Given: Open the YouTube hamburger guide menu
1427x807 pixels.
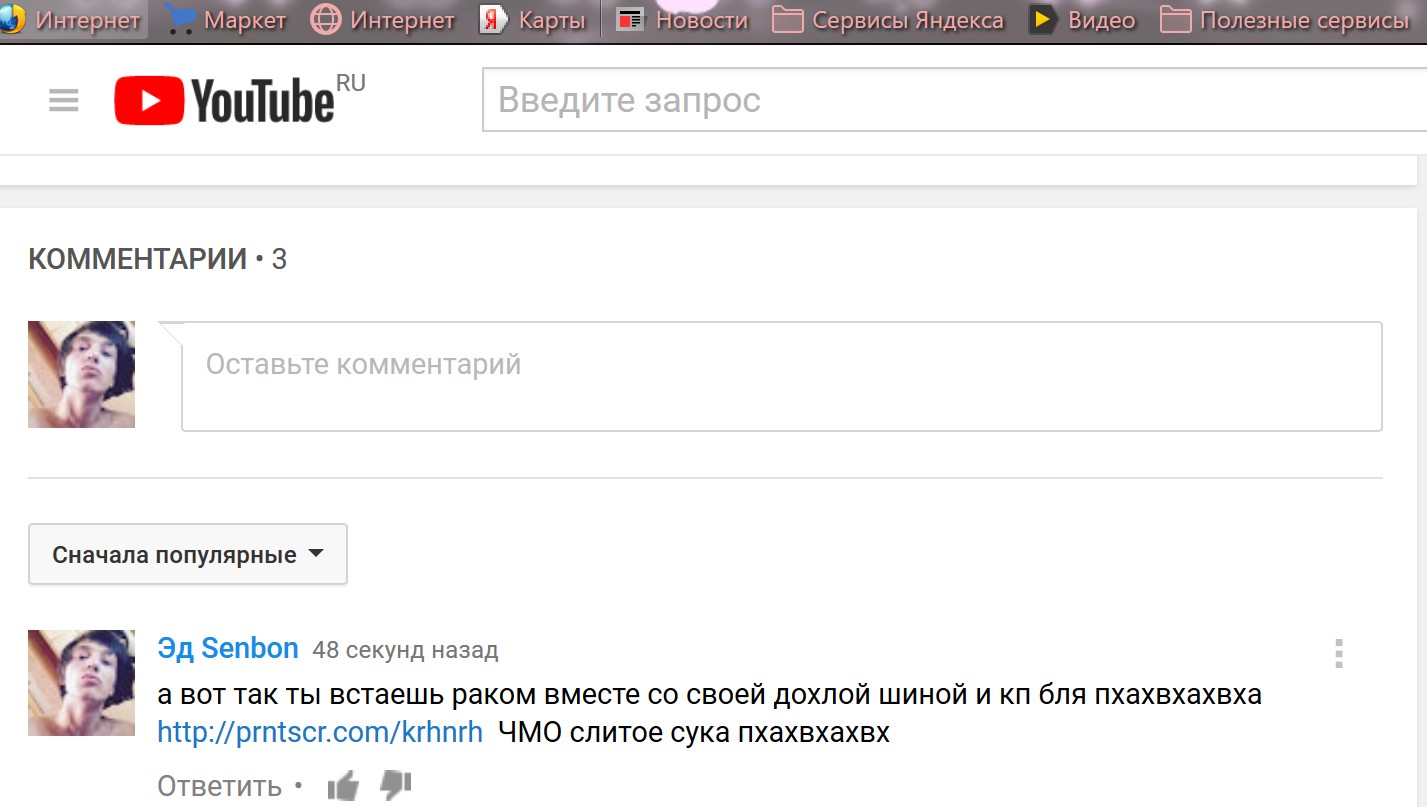Looking at the screenshot, I should tap(63, 101).
